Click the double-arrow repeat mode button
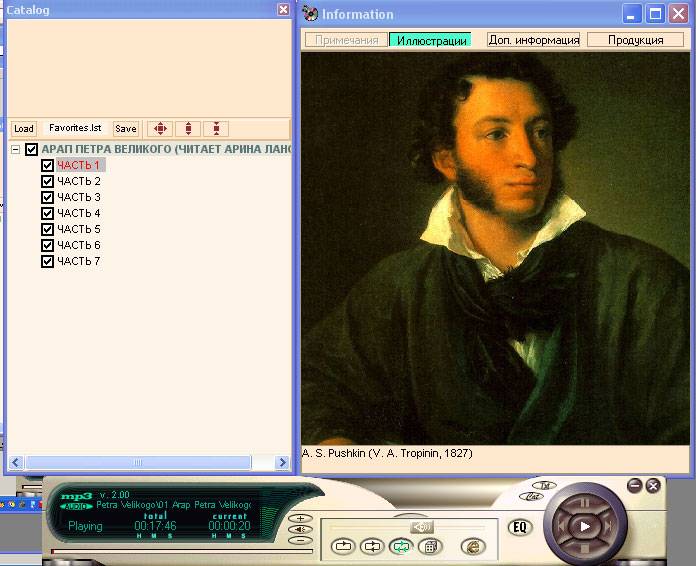The image size is (696, 566). tap(372, 546)
